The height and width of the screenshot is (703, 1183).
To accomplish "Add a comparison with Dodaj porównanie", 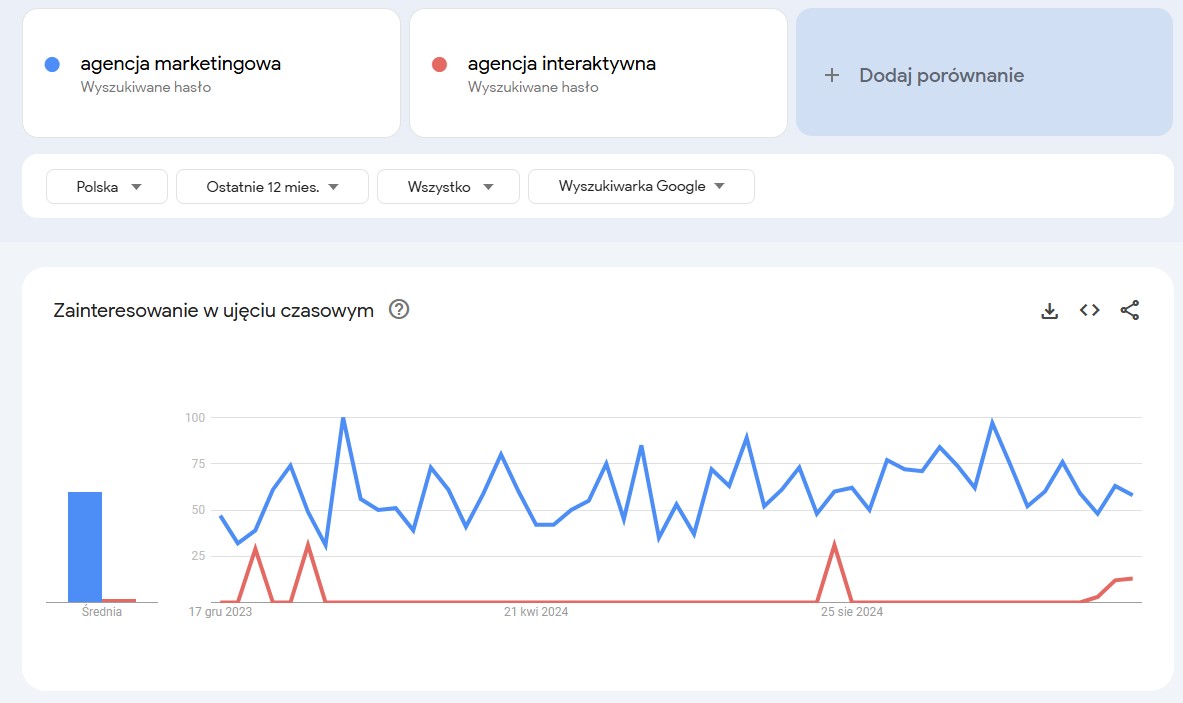I will 985,73.
